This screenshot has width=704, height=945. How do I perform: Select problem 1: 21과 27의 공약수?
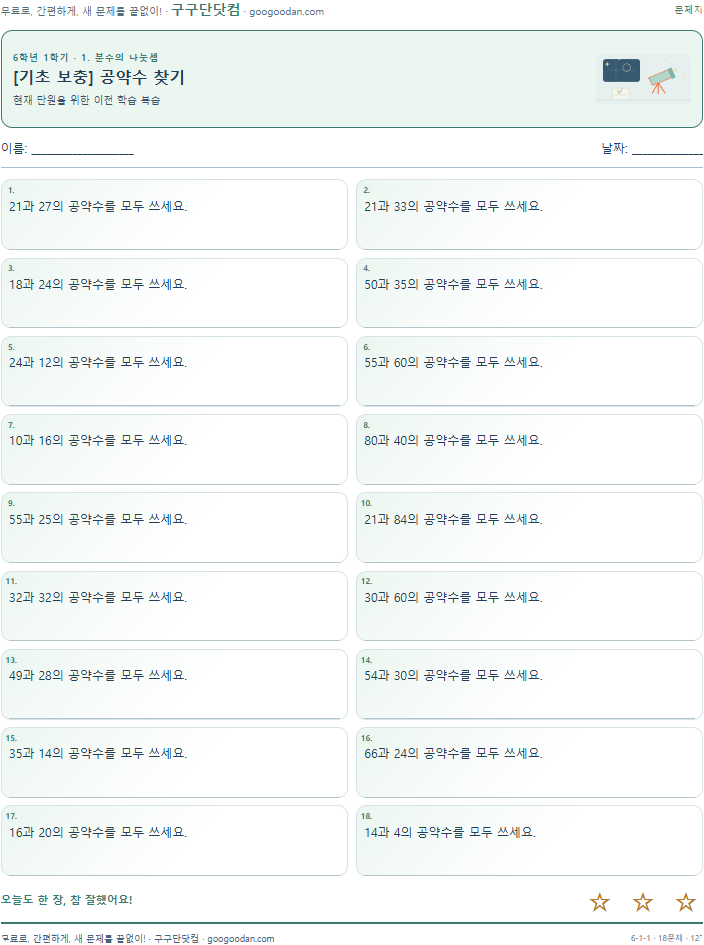click(174, 215)
